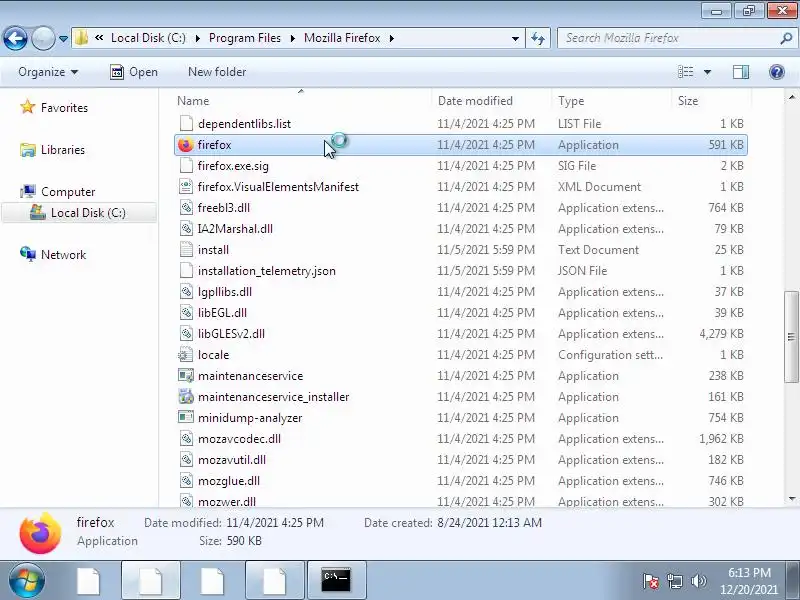800x600 pixels.
Task: Select the install text document icon
Action: click(x=186, y=249)
